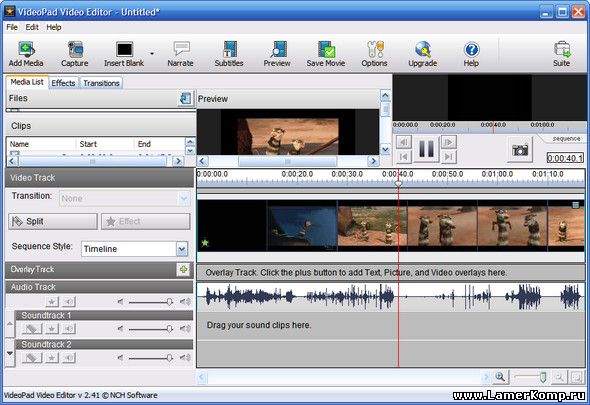Click the green star on first video clip

coord(205,243)
